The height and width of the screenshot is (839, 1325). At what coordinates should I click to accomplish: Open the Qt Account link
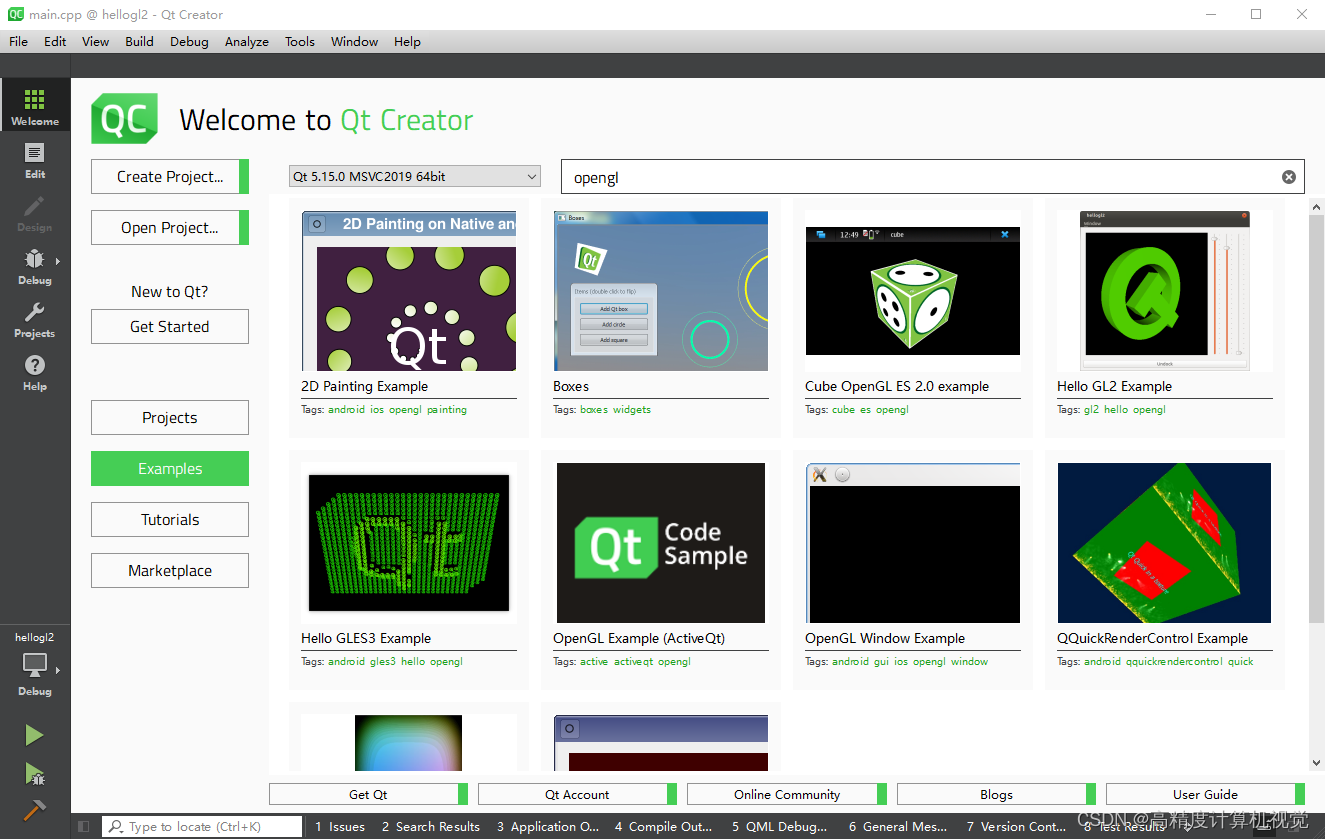point(577,794)
